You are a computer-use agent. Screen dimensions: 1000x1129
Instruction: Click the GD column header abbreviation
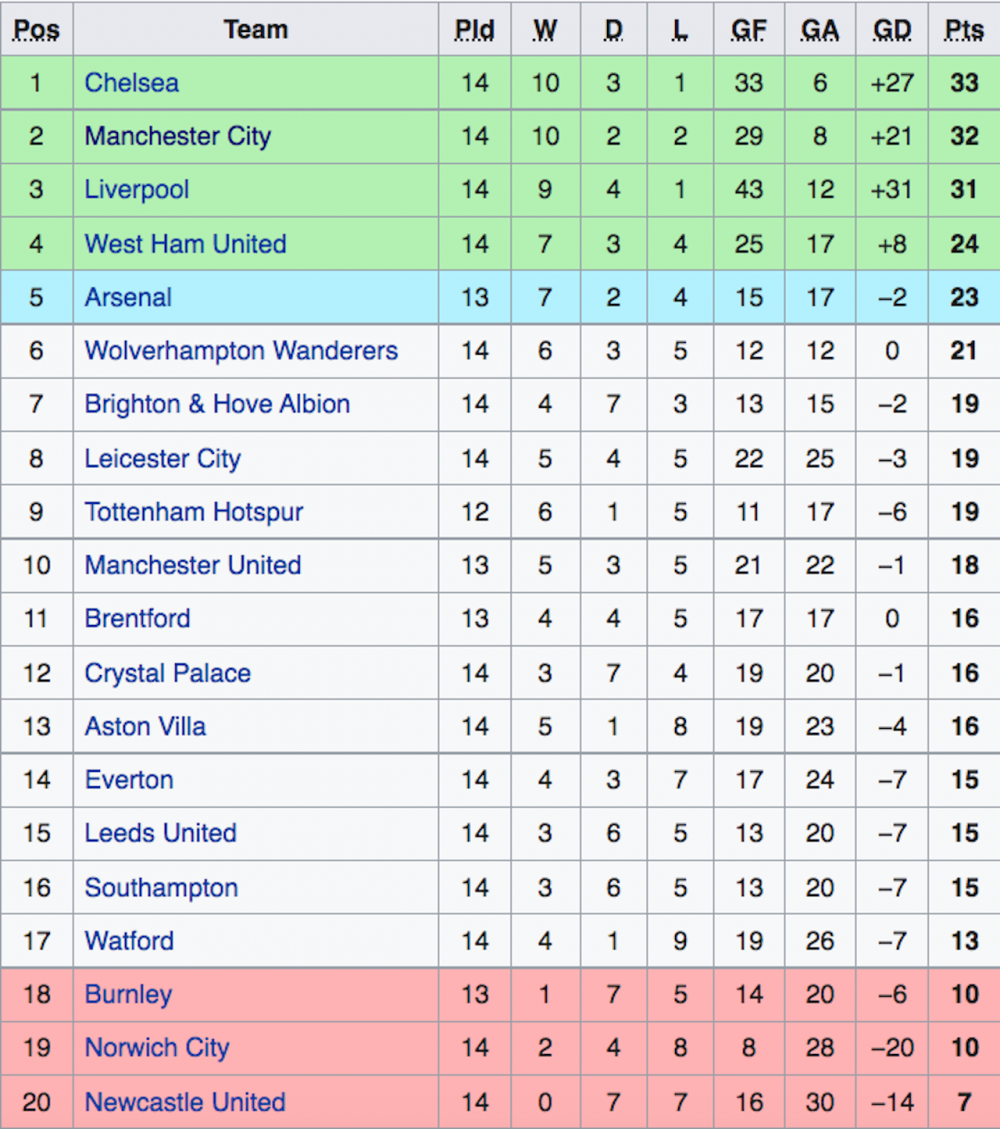pyautogui.click(x=892, y=30)
